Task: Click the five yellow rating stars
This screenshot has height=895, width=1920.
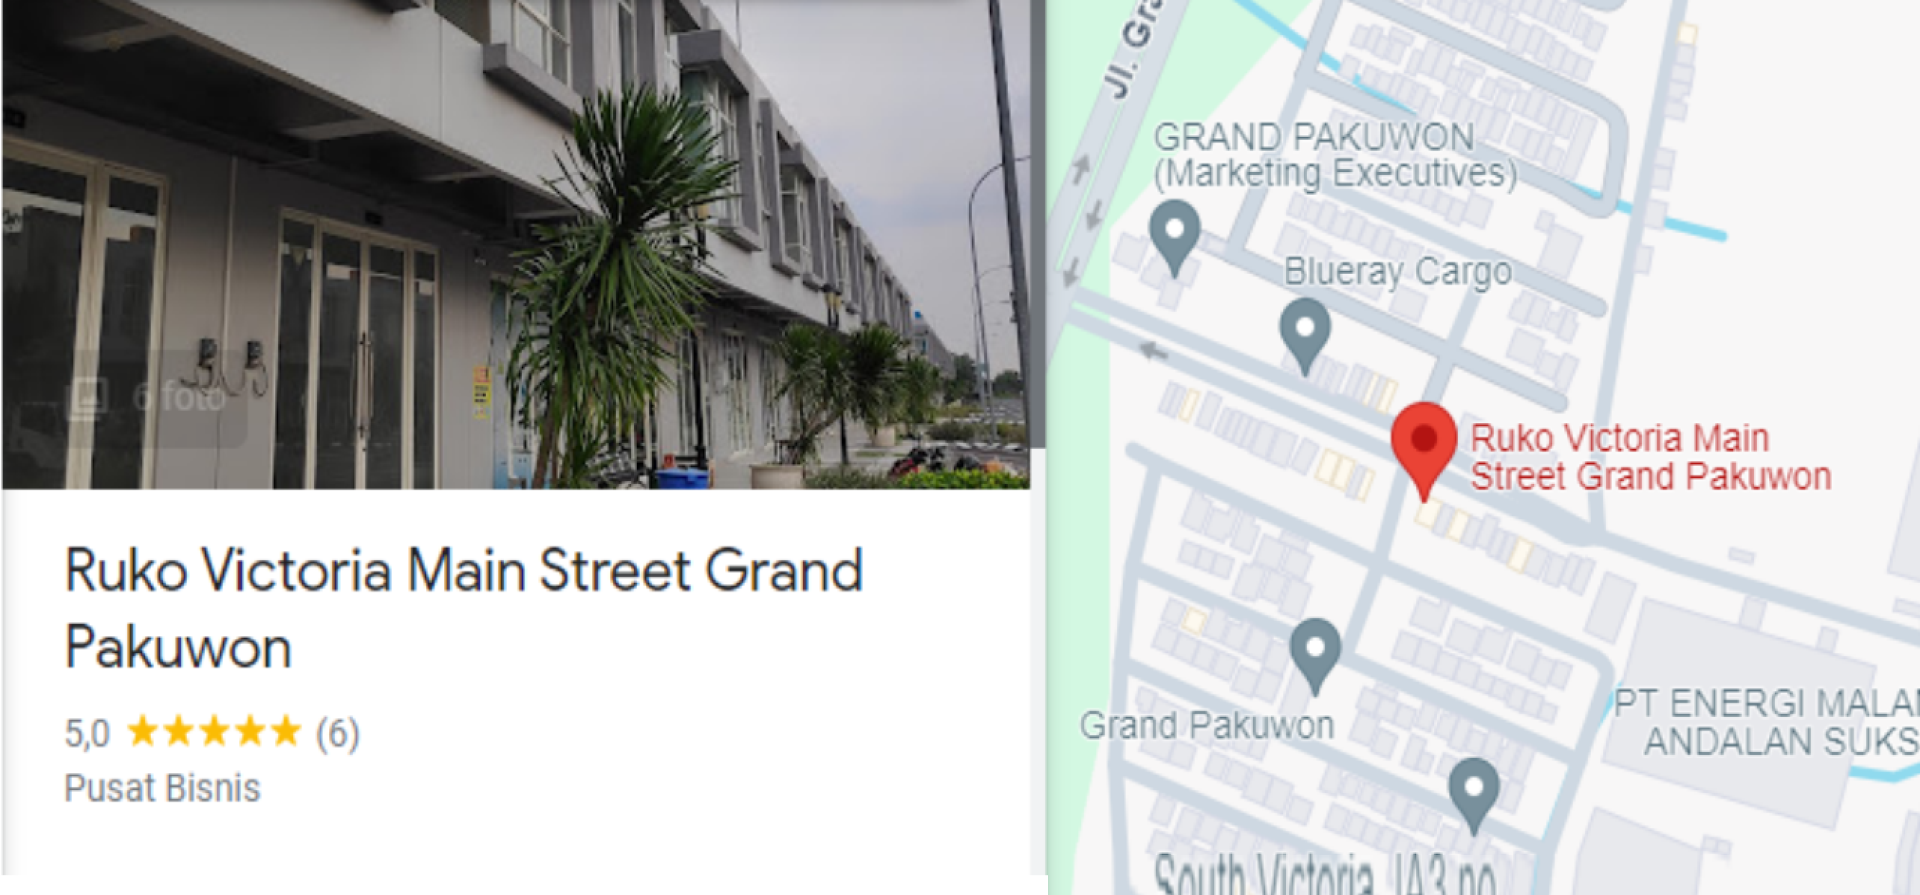Action: tap(214, 732)
